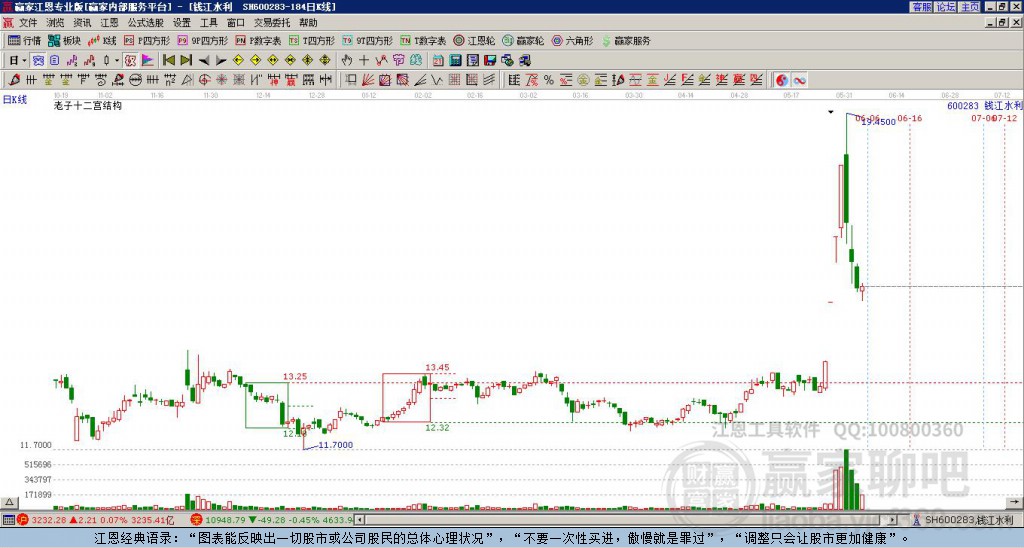Open the calculator icon

455,60
